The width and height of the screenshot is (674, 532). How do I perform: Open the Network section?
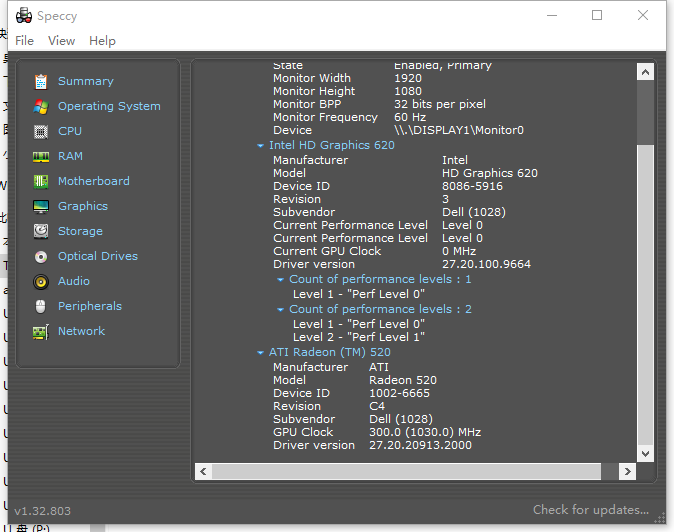tap(81, 331)
